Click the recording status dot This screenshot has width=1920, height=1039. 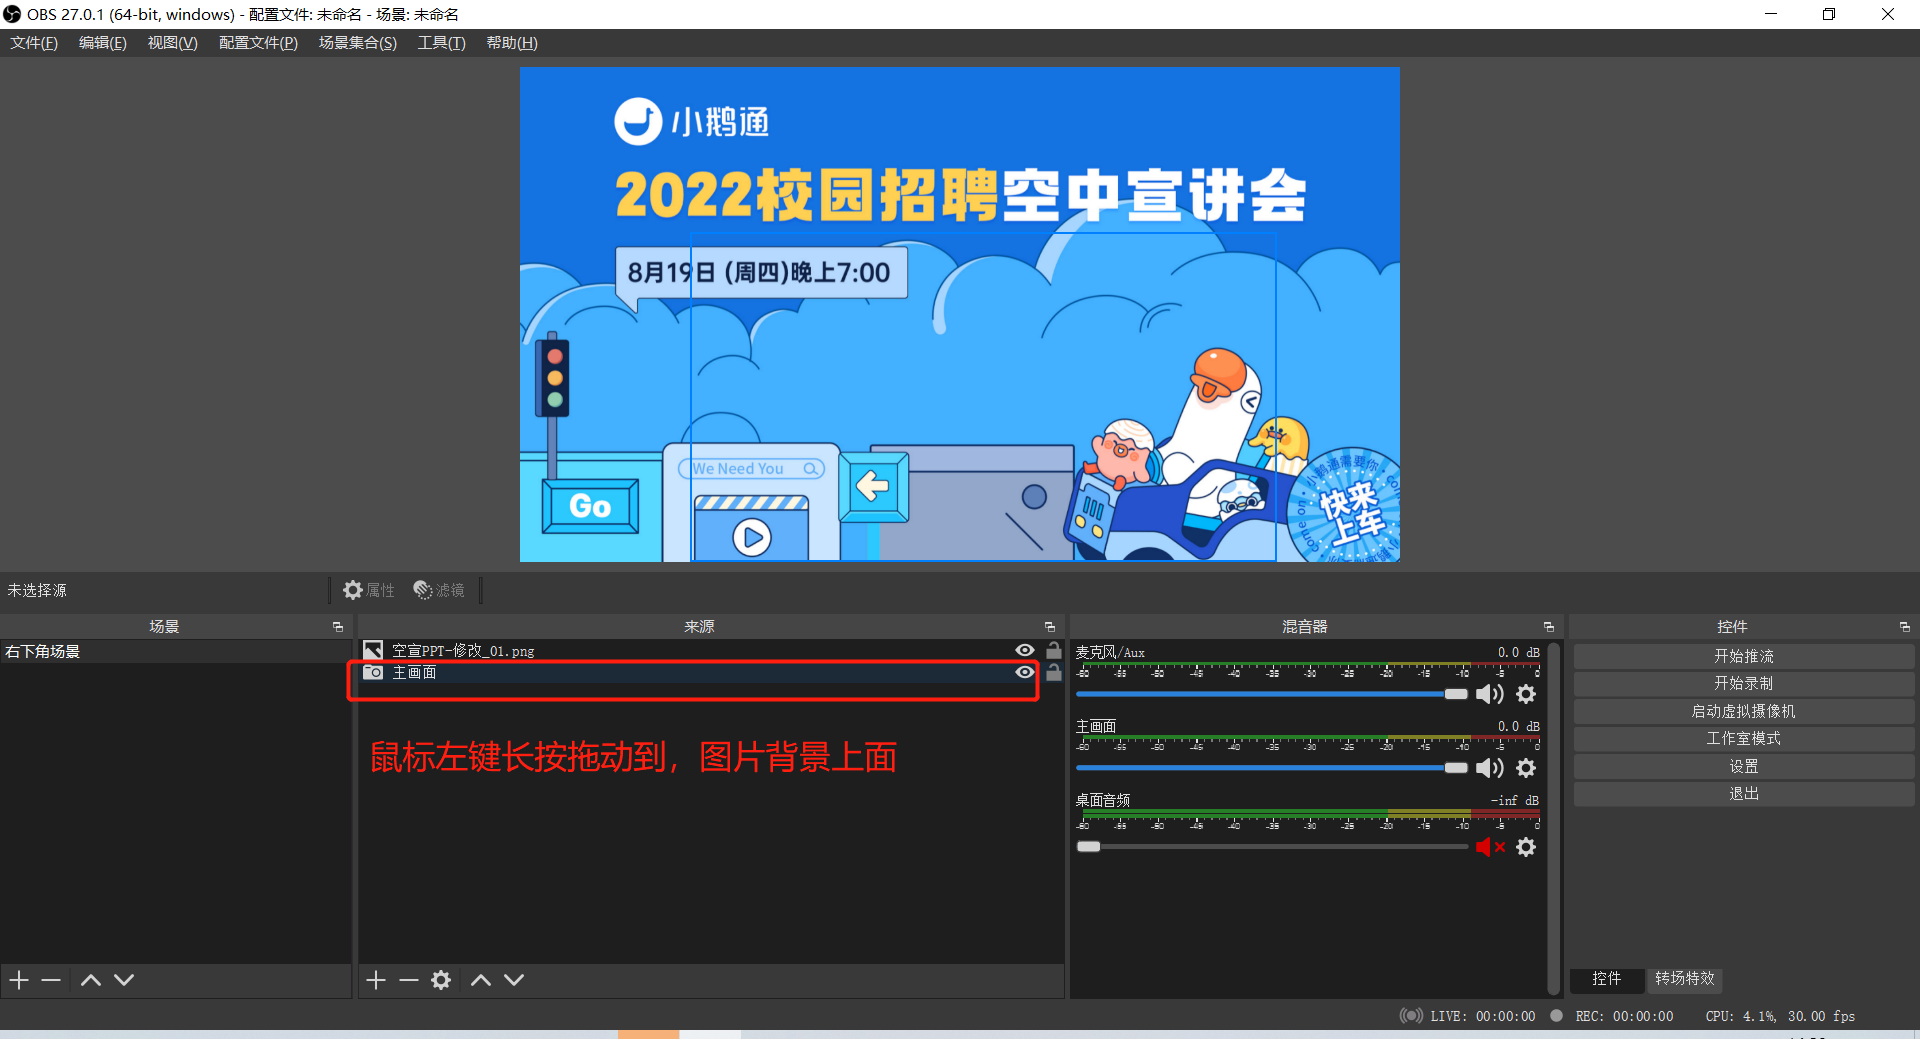(x=1556, y=1016)
